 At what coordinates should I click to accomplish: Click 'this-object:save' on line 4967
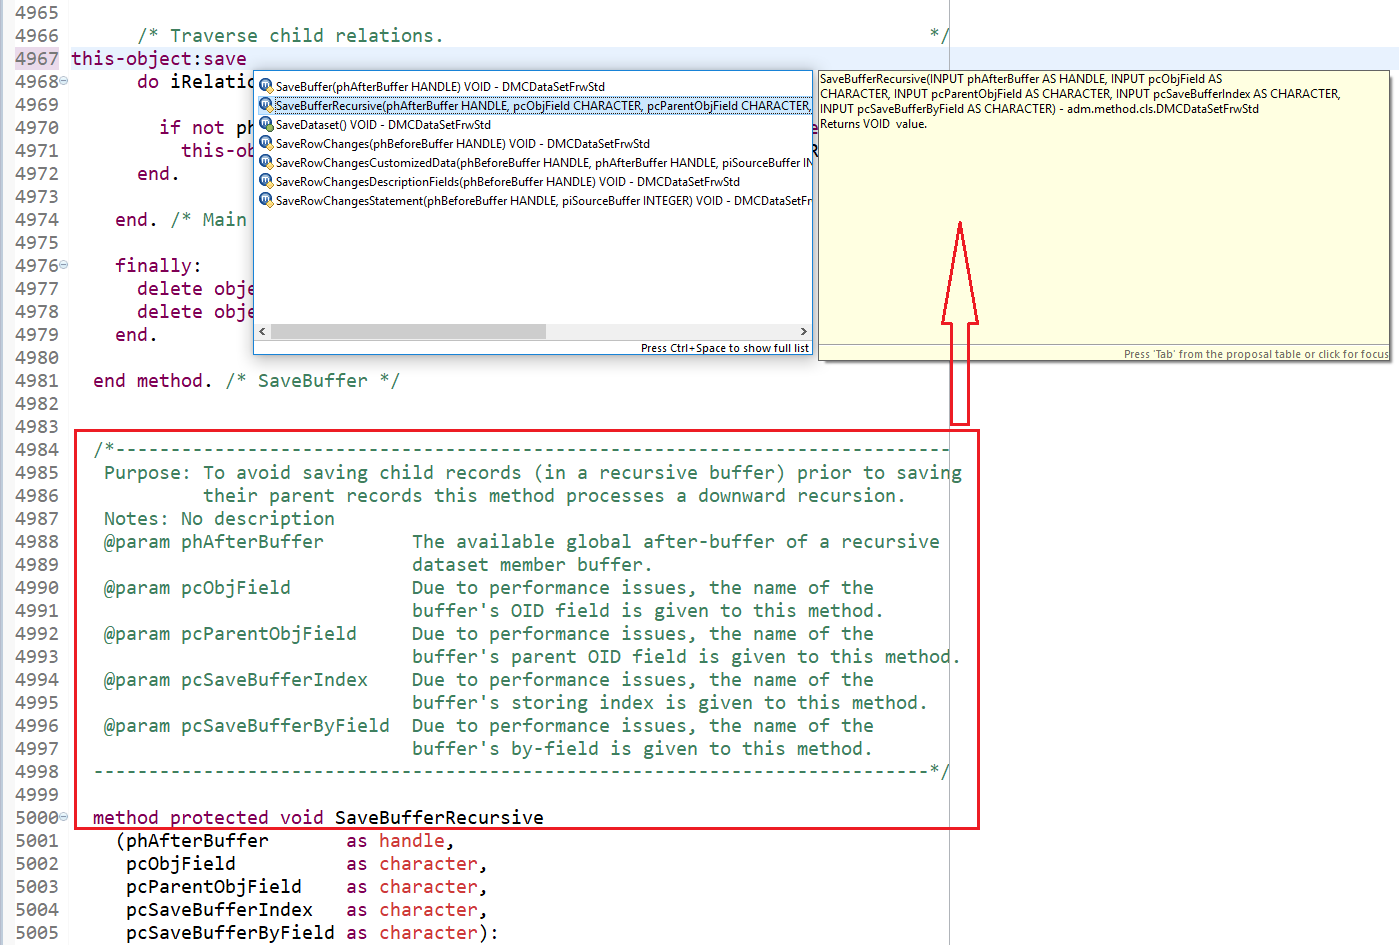click(x=159, y=59)
